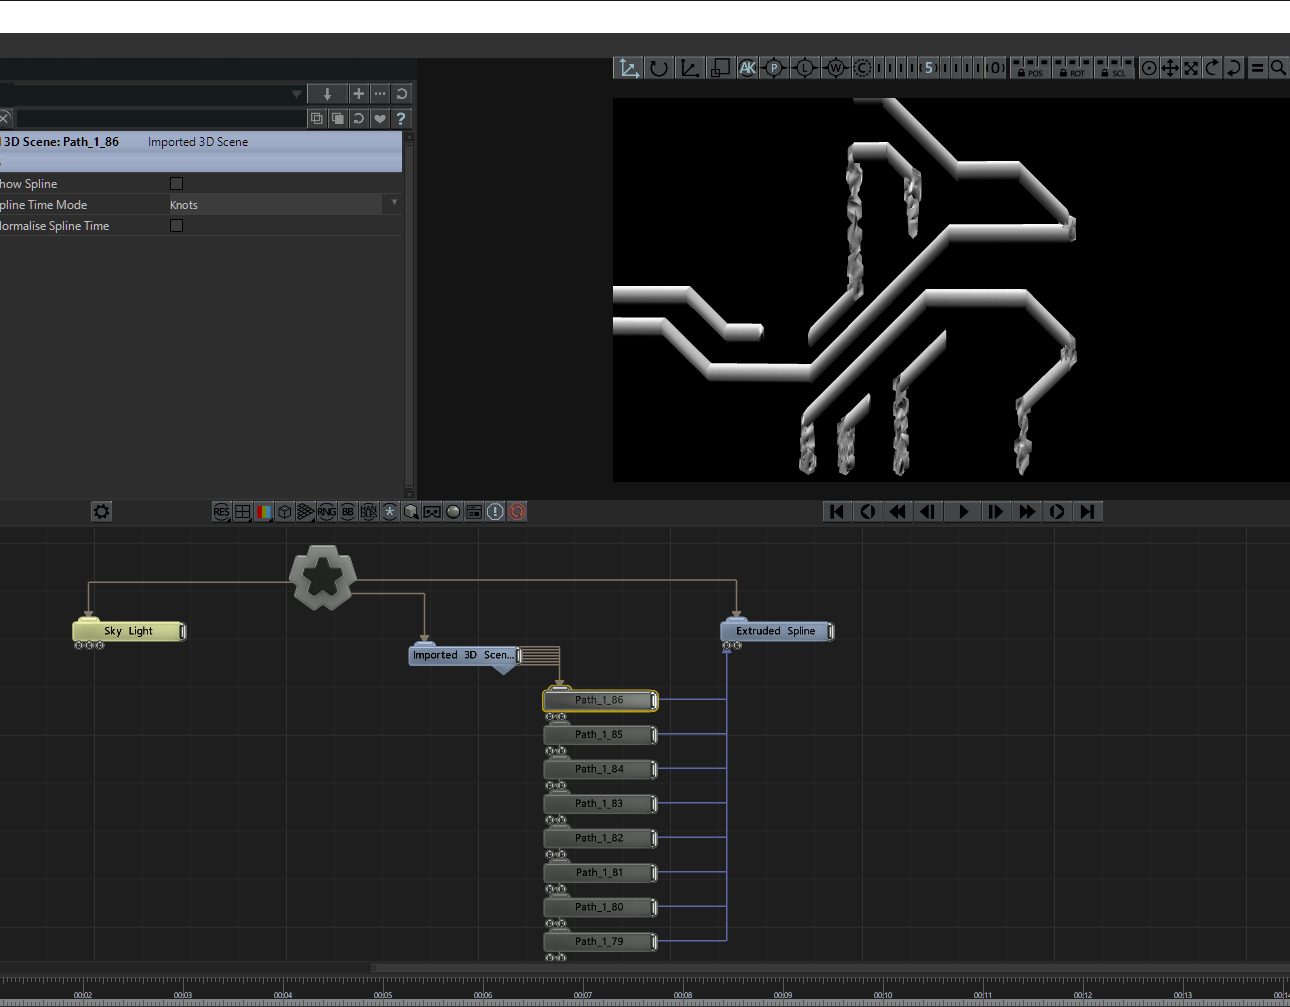Click the ellipsis more options button
1290x1007 pixels.
pos(380,94)
